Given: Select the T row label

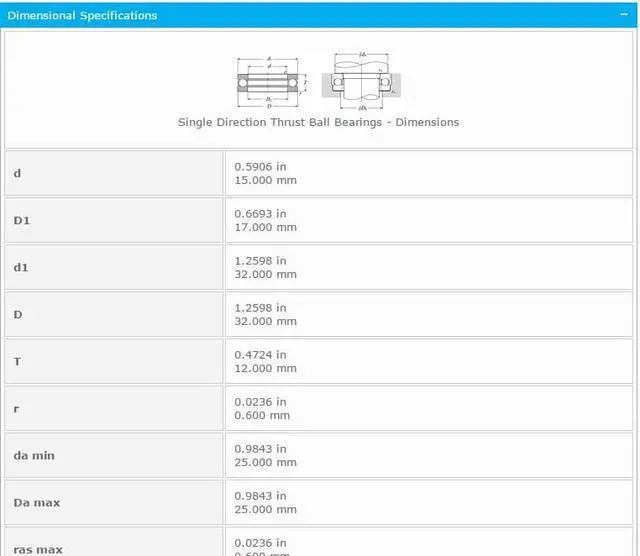Looking at the screenshot, I should click(17, 361).
